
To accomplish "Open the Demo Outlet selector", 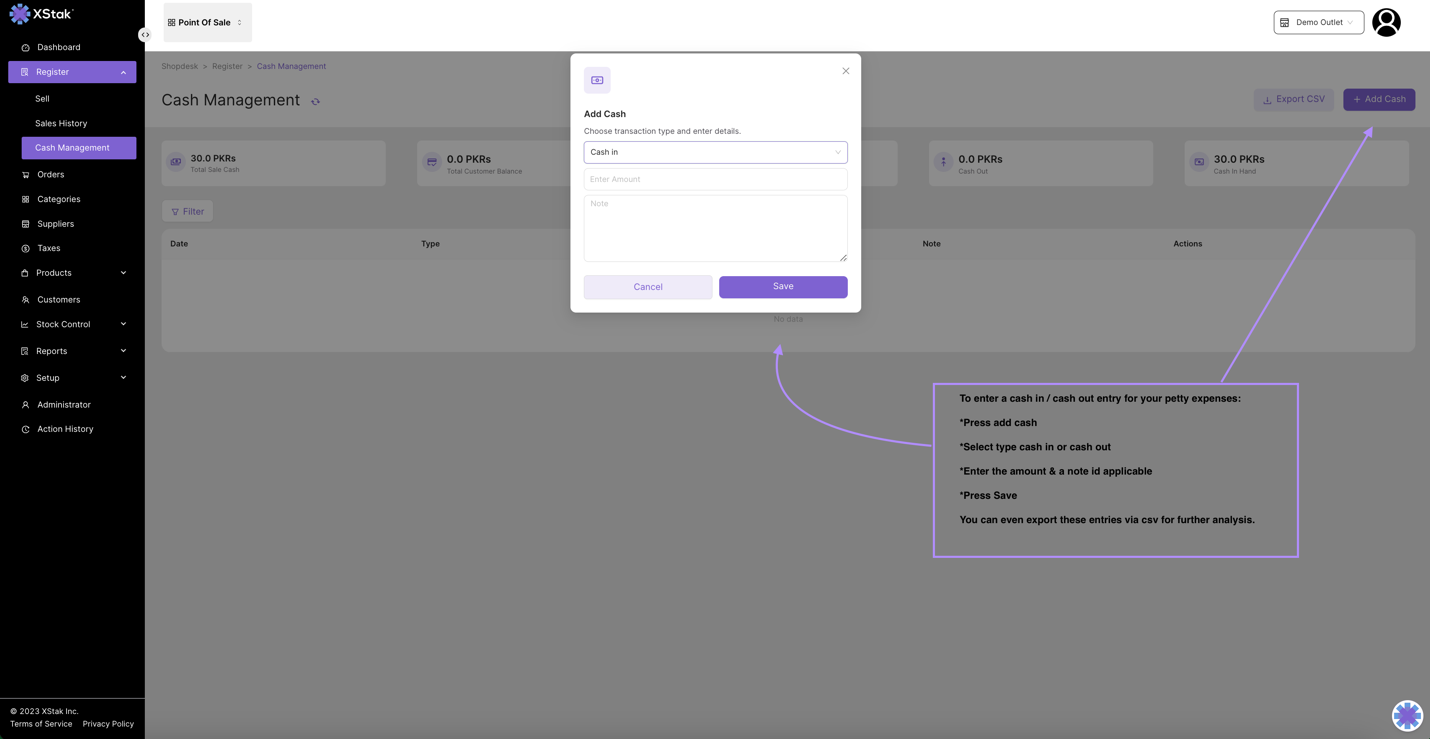I will point(1318,22).
